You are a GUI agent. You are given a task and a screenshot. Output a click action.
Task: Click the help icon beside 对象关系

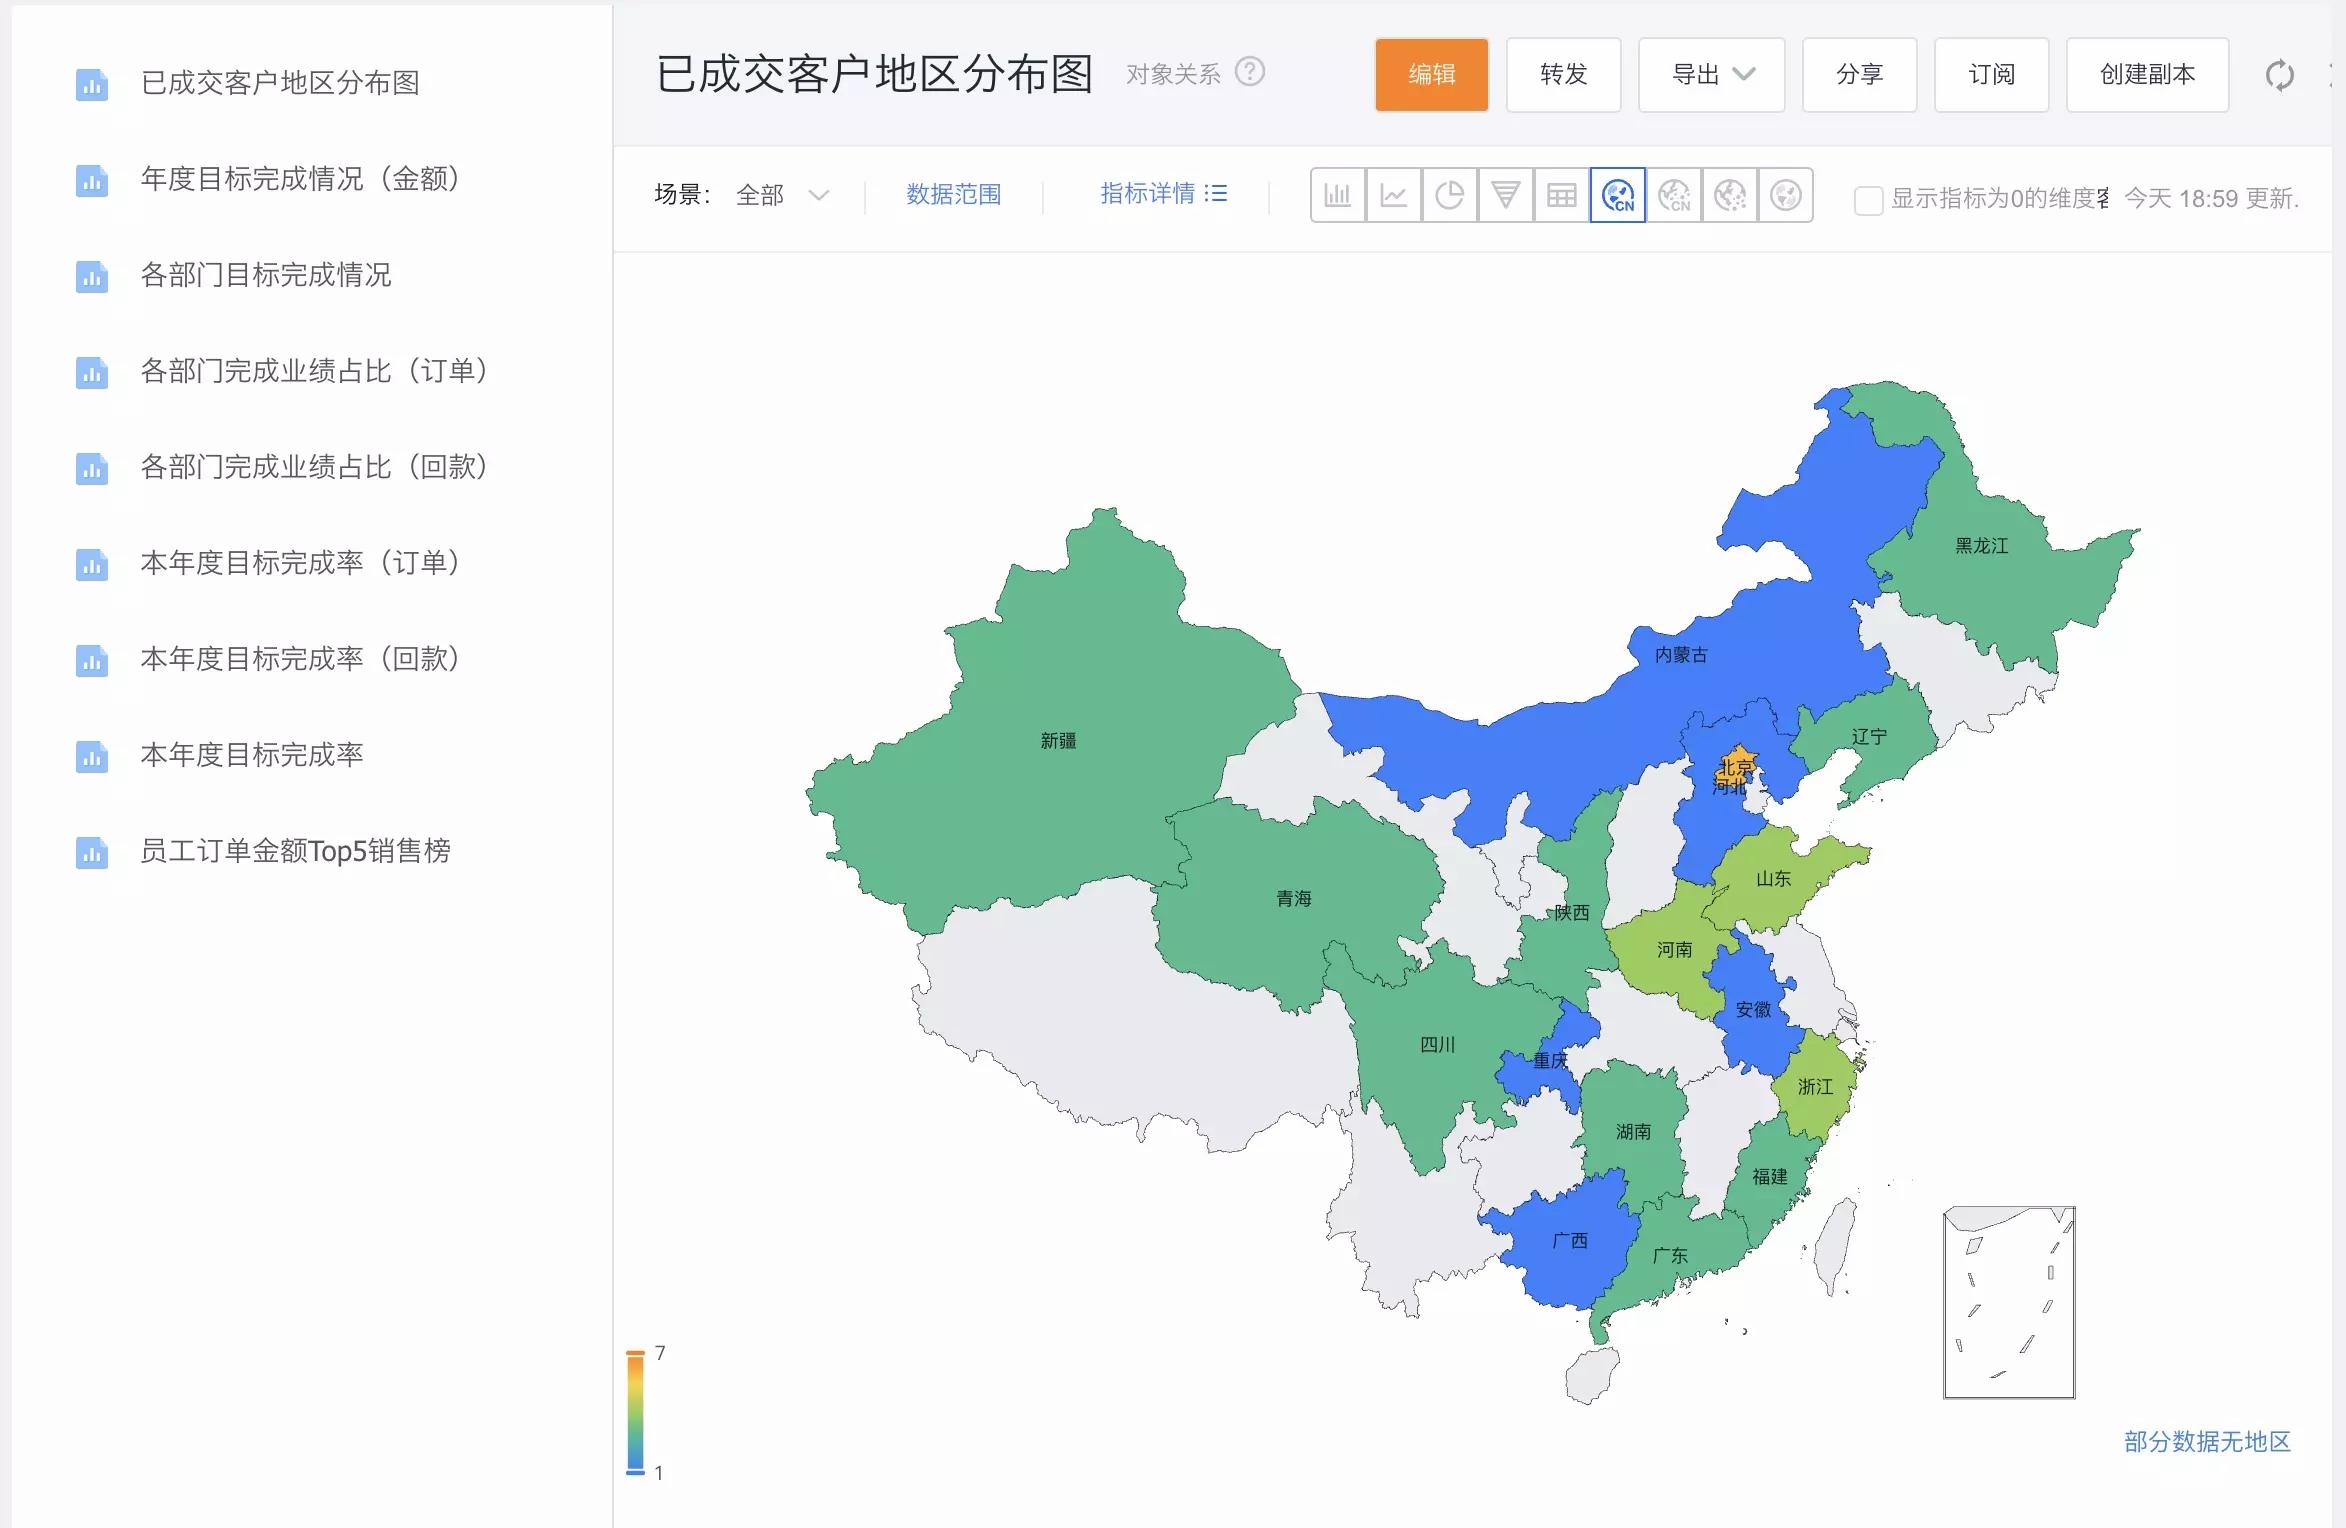1250,72
